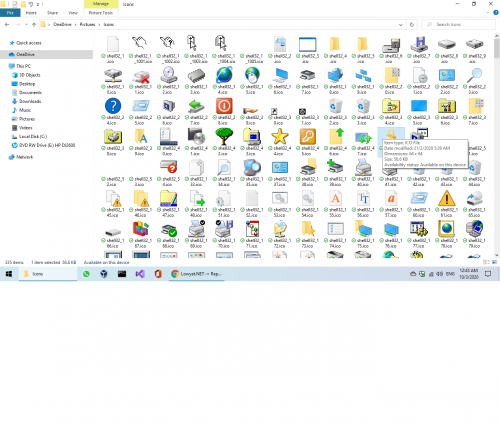Viewport: 500px width, 424px height.
Task: Select the green tree icon file
Action: 224,142
